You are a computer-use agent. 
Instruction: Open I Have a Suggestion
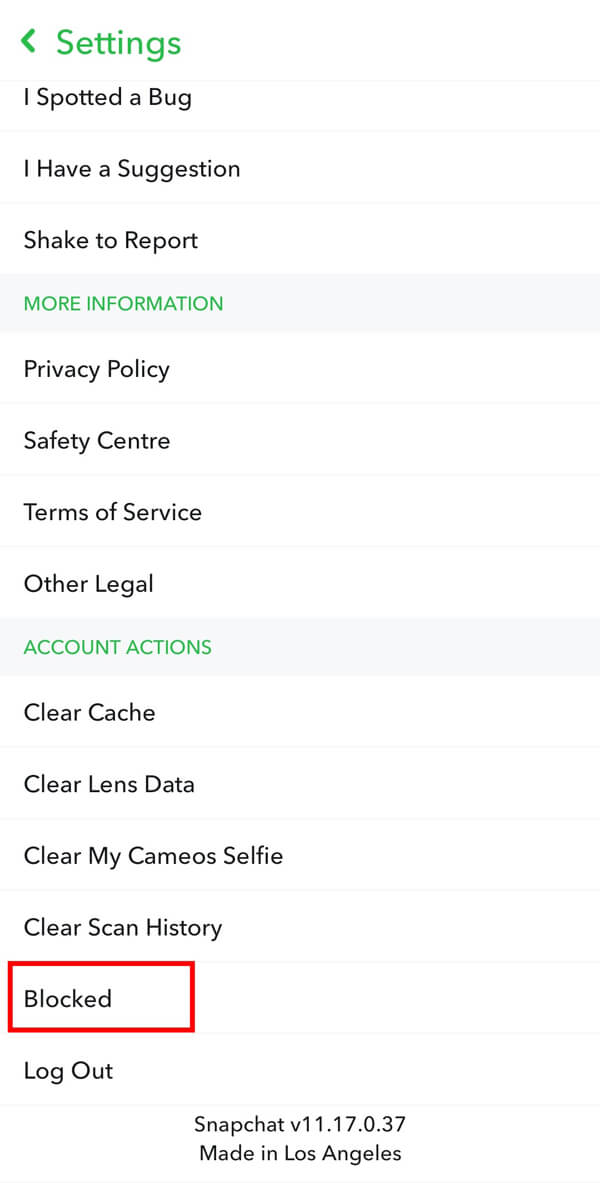pos(131,168)
